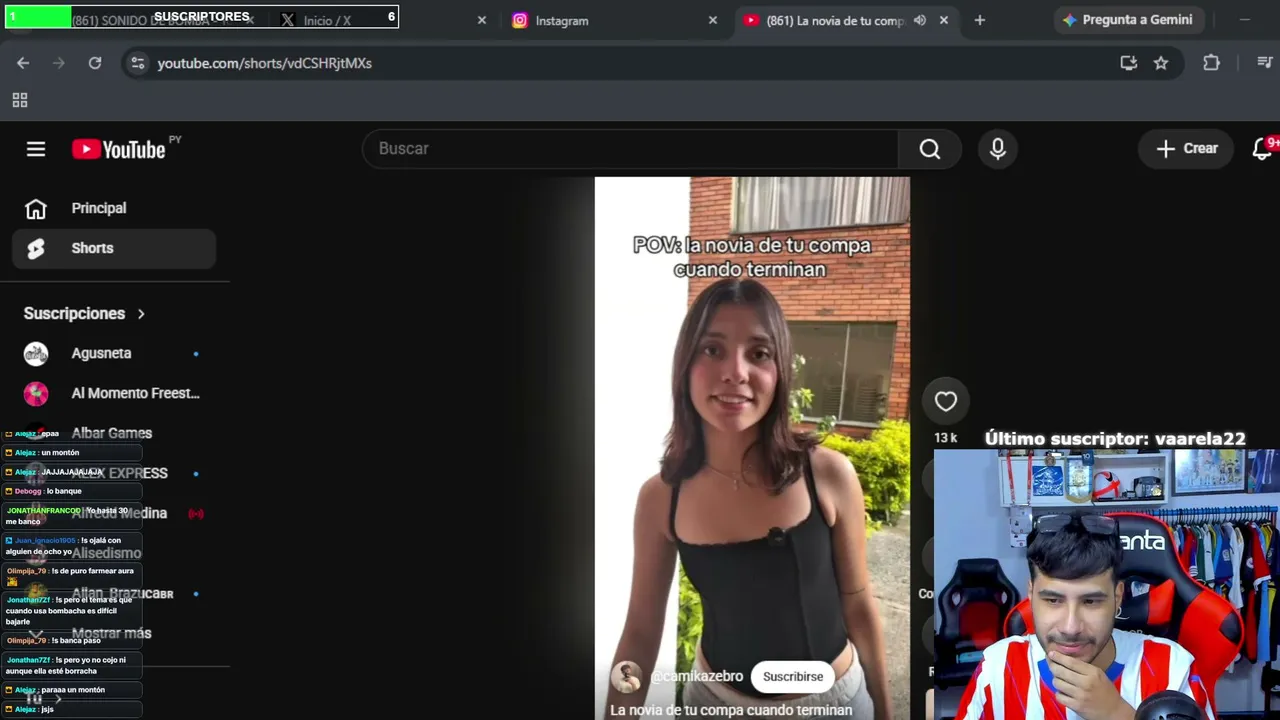Open the Albar Games channel

114,433
